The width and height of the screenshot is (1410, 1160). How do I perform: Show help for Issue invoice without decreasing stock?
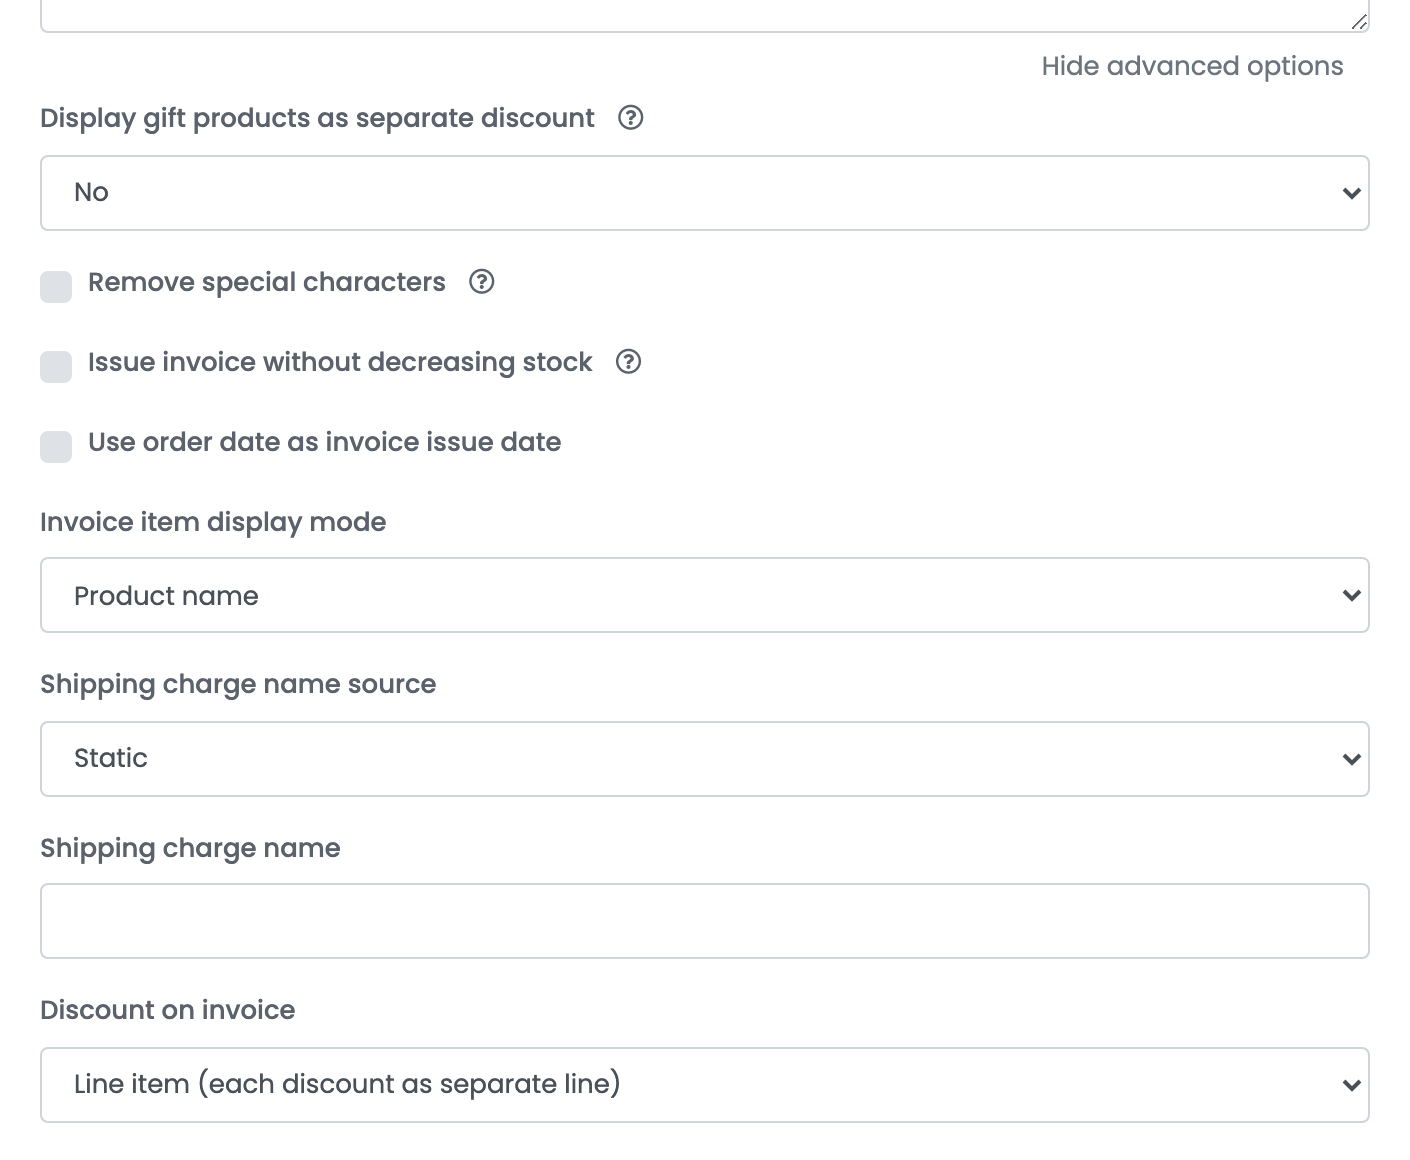coord(628,362)
